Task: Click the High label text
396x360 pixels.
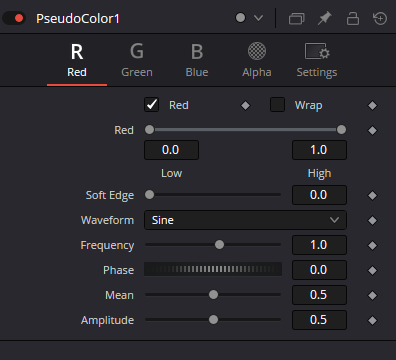Action: 319,174
